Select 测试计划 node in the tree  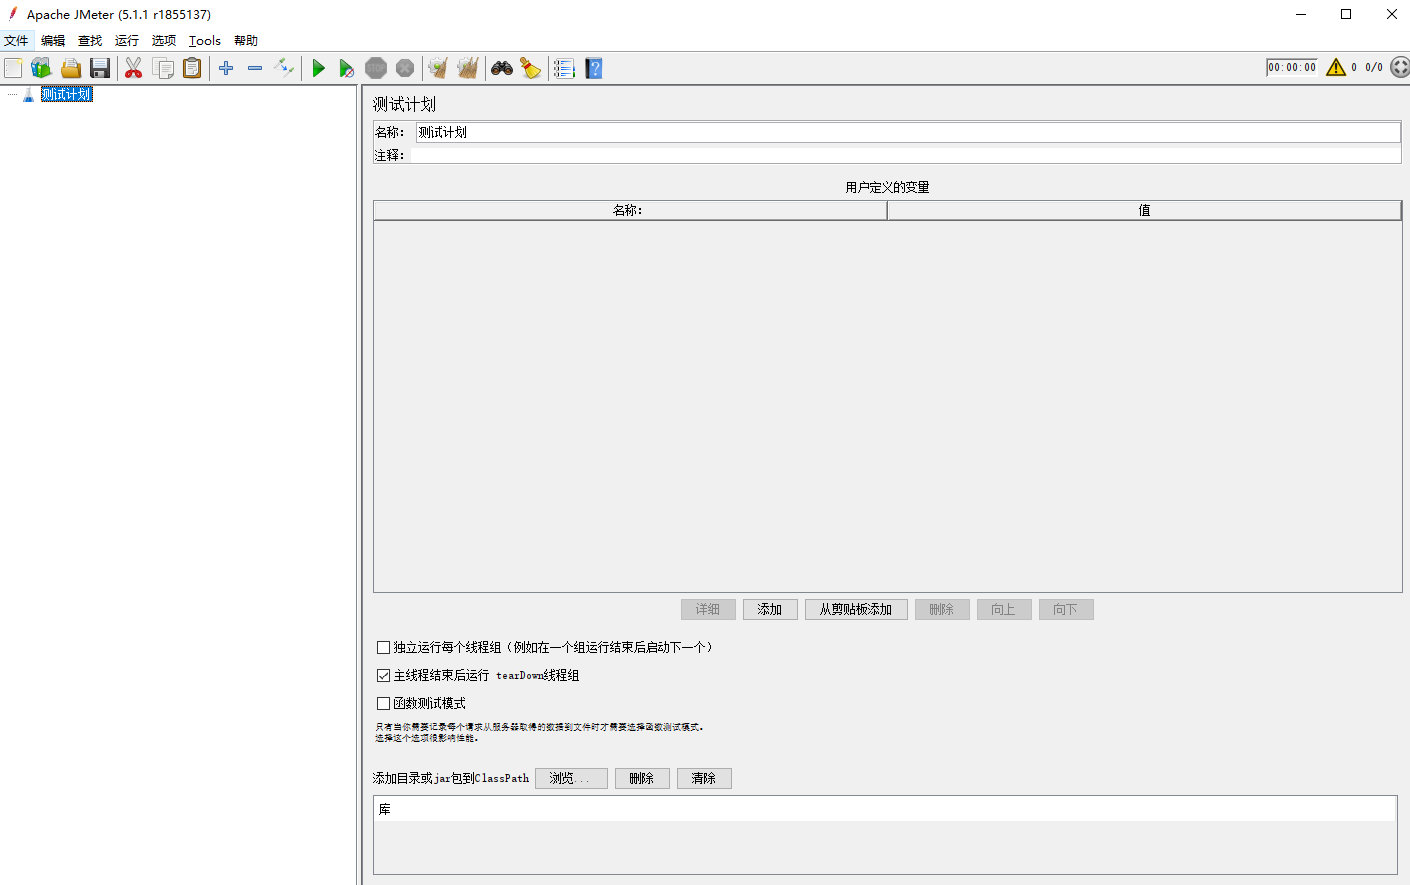67,94
